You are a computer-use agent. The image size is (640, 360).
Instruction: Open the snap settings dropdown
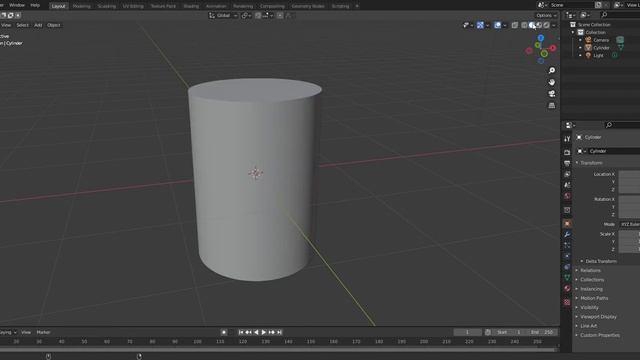click(267, 16)
